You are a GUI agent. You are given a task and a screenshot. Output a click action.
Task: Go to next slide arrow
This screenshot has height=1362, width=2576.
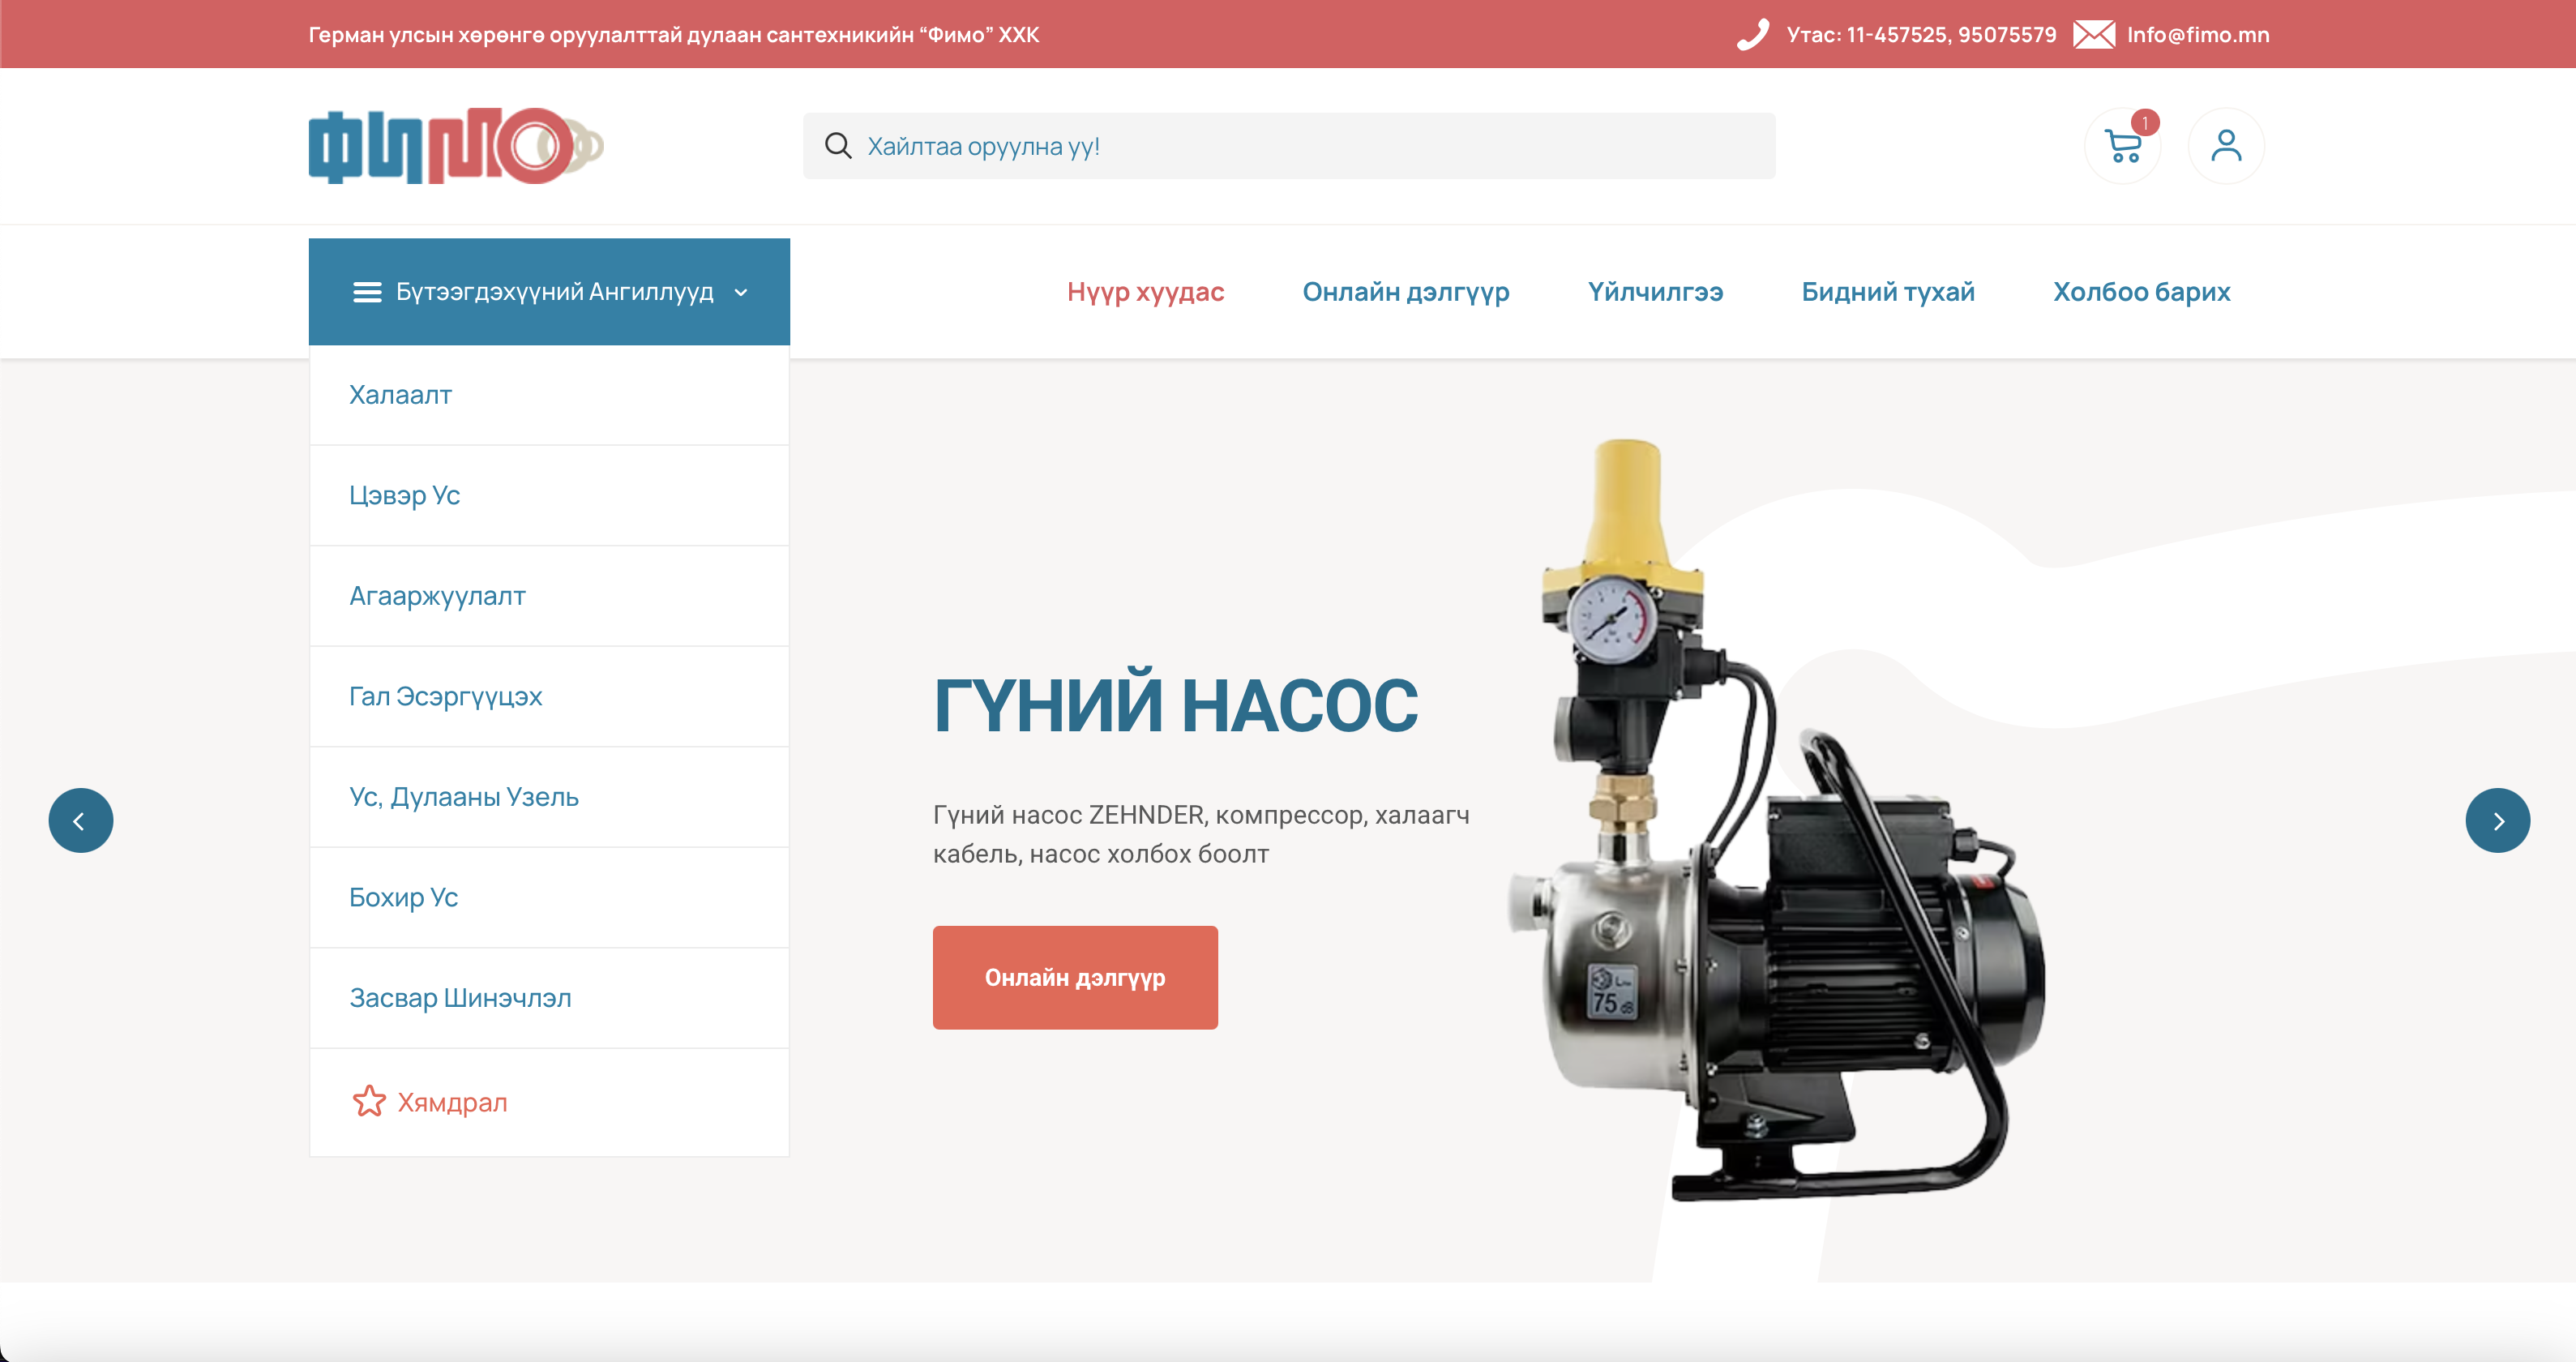click(x=2497, y=821)
